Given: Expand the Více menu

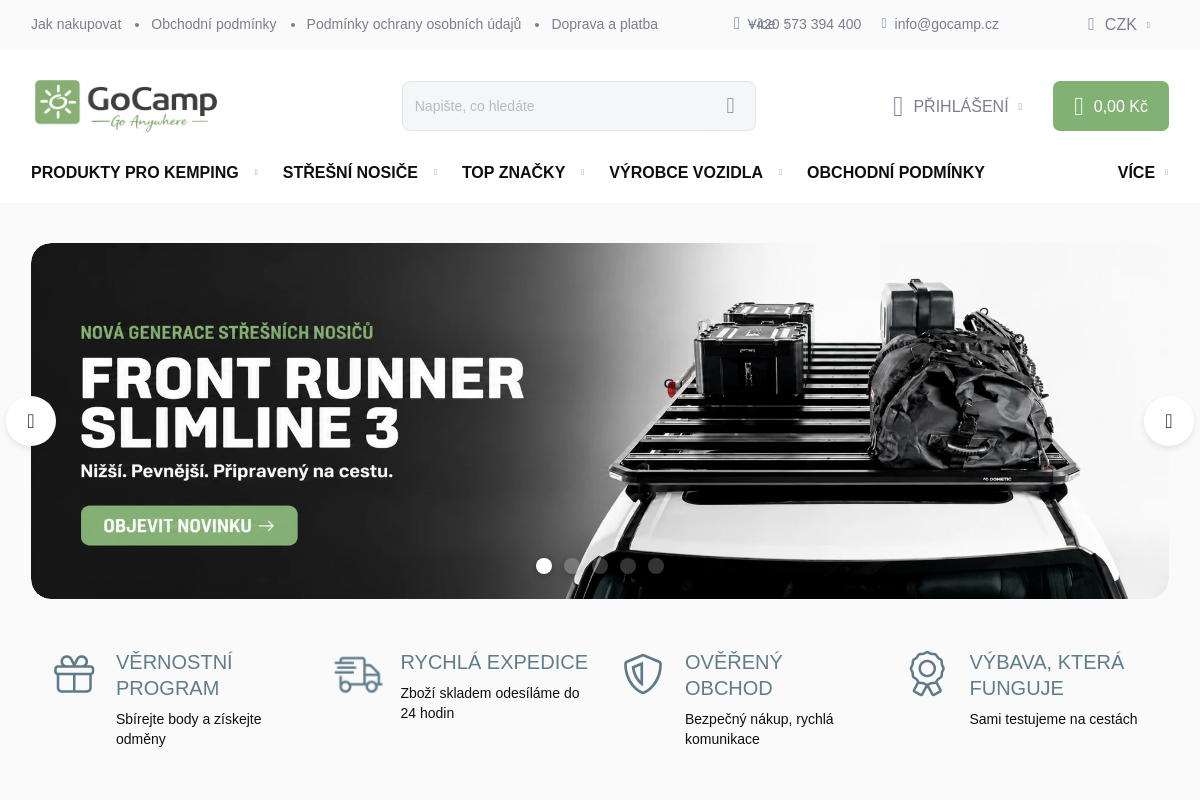Looking at the screenshot, I should click(x=1143, y=172).
